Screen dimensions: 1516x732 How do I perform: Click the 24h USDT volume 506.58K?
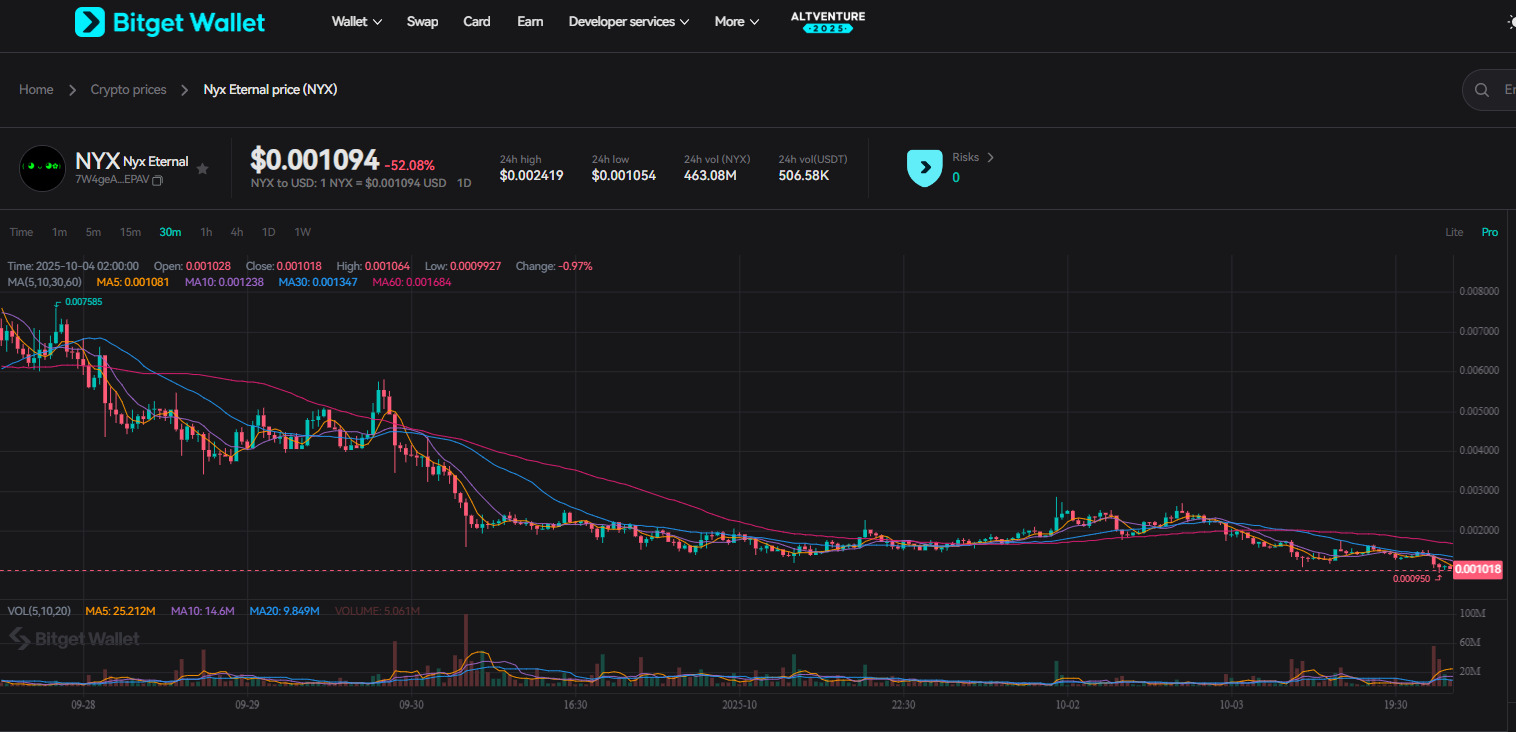pos(804,176)
